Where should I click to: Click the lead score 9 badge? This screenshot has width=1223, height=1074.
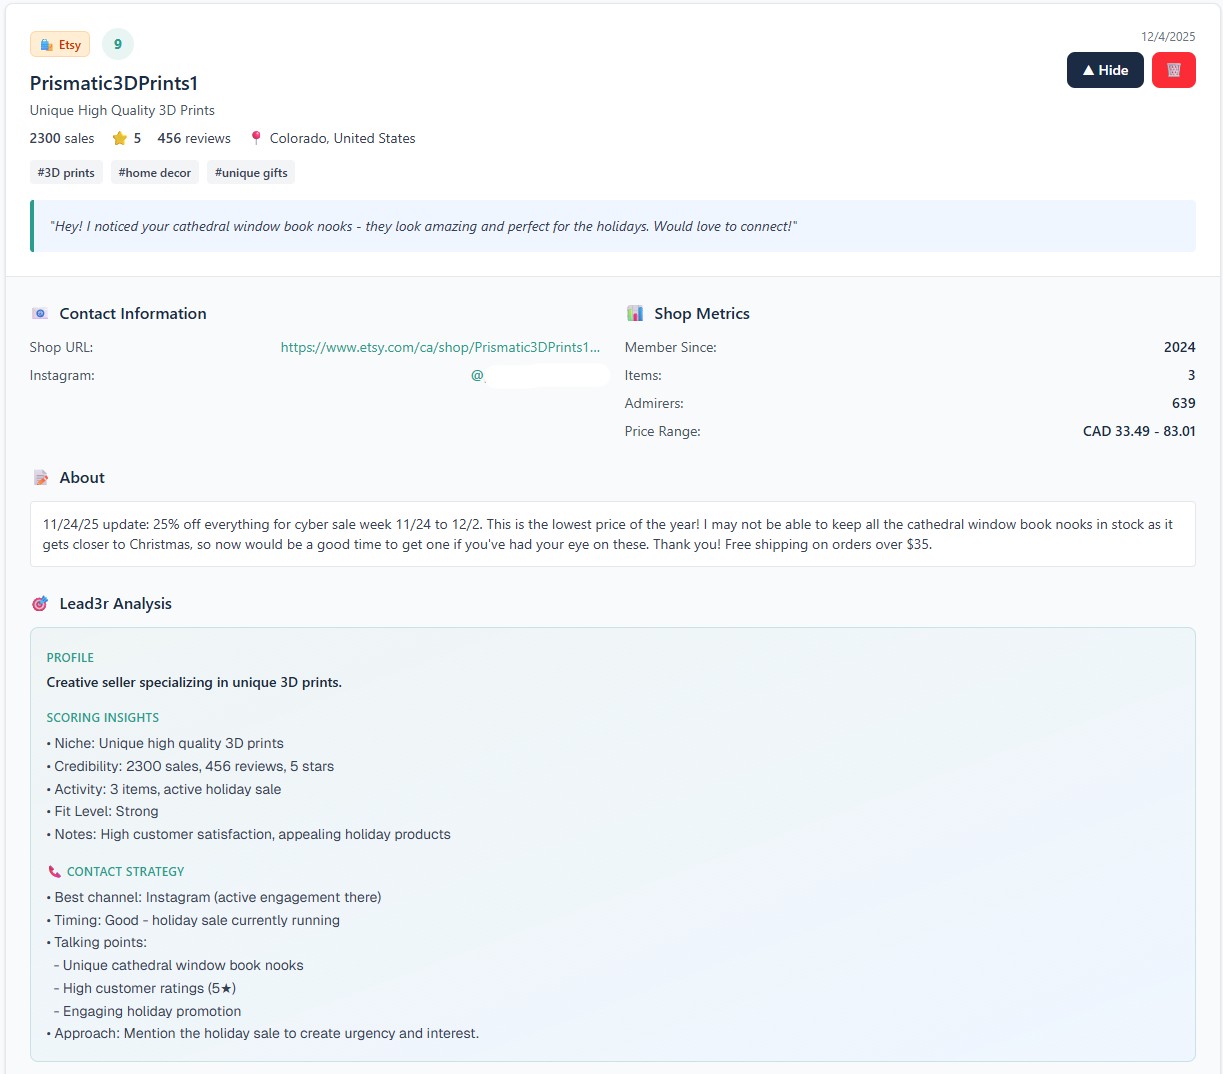point(118,44)
